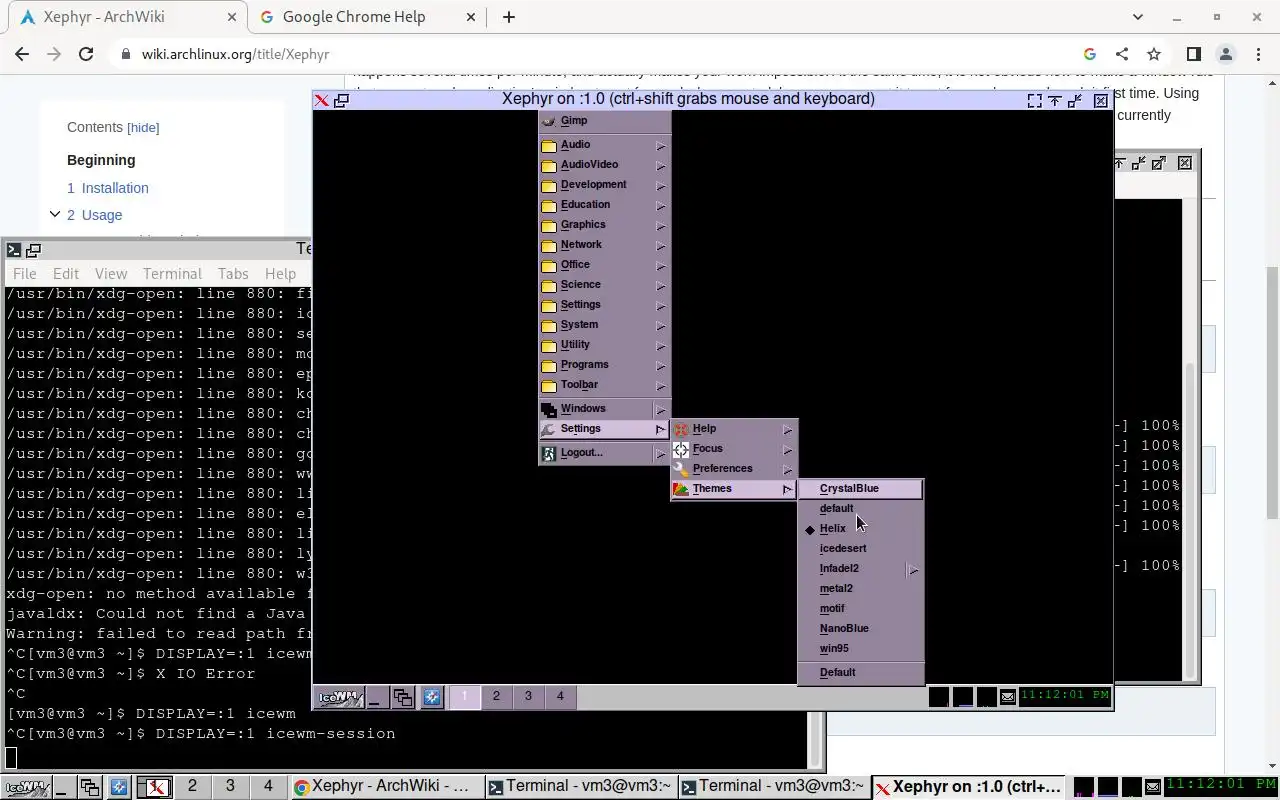The image size is (1280, 800).
Task: Open the host IceWM start button
Action: [x=28, y=787]
